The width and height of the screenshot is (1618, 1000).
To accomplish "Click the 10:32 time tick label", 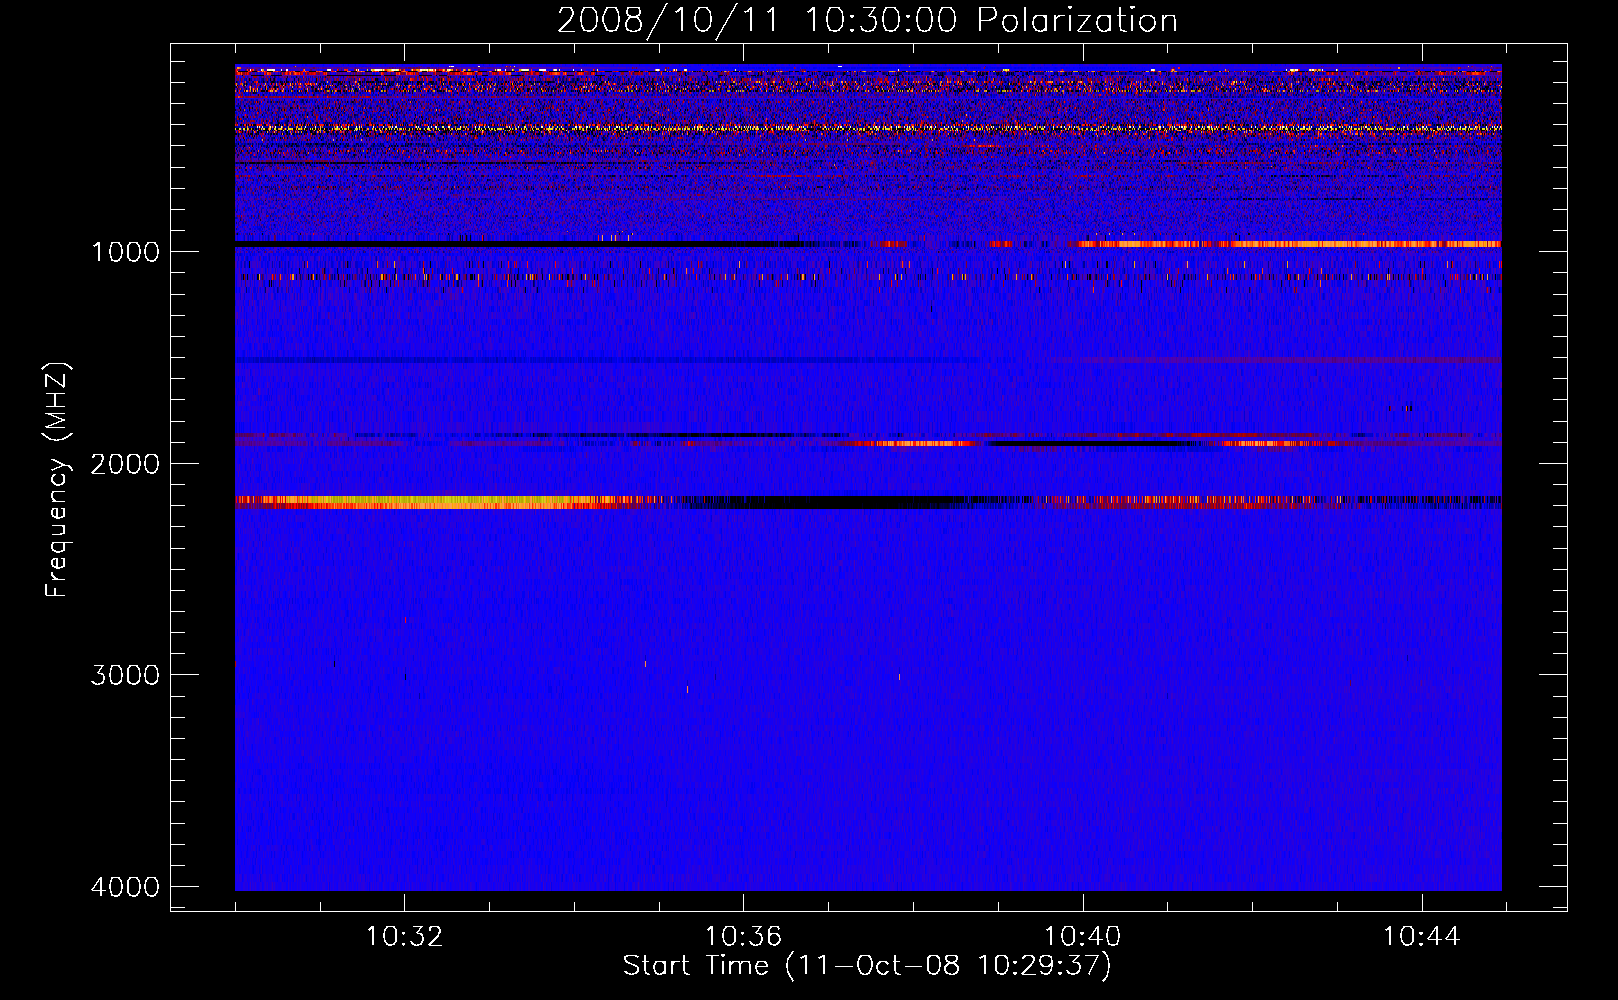I will pyautogui.click(x=404, y=937).
